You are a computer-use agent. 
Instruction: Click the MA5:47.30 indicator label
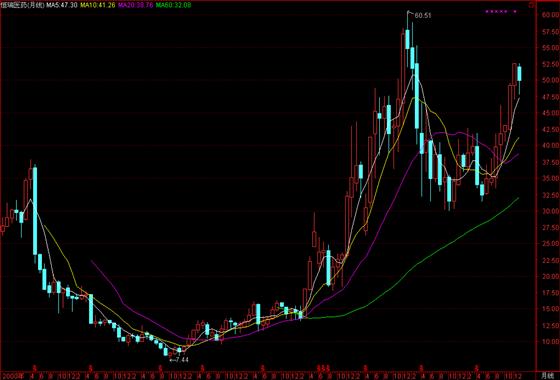pos(62,5)
